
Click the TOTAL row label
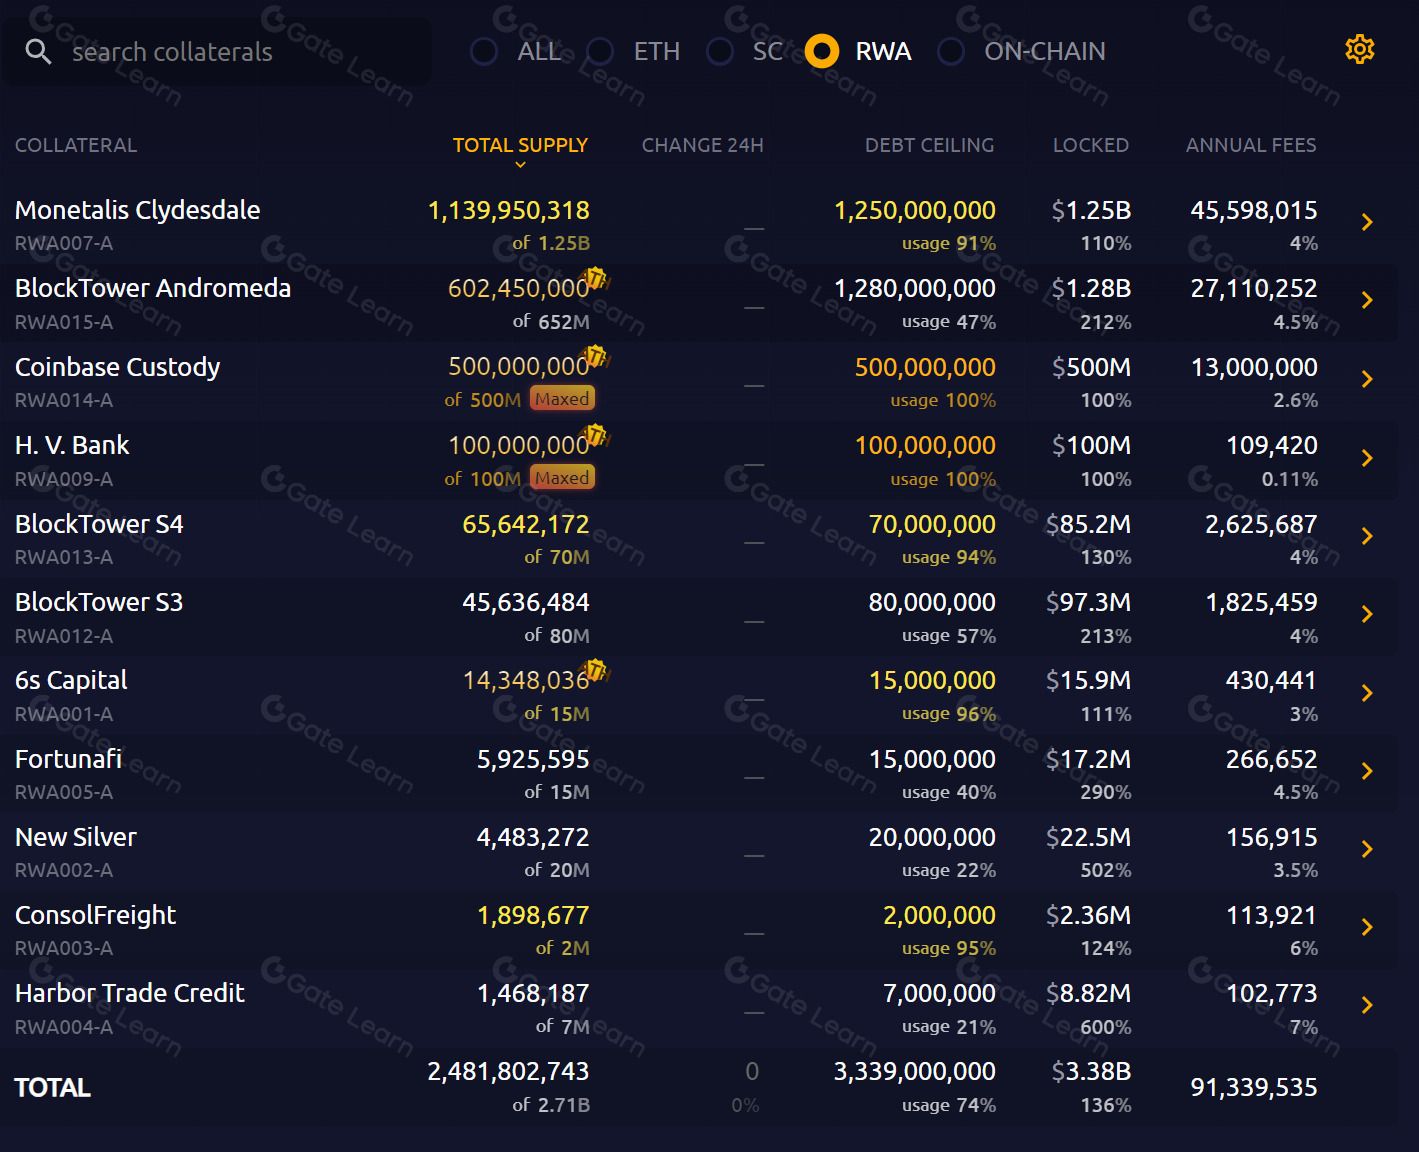[53, 1088]
